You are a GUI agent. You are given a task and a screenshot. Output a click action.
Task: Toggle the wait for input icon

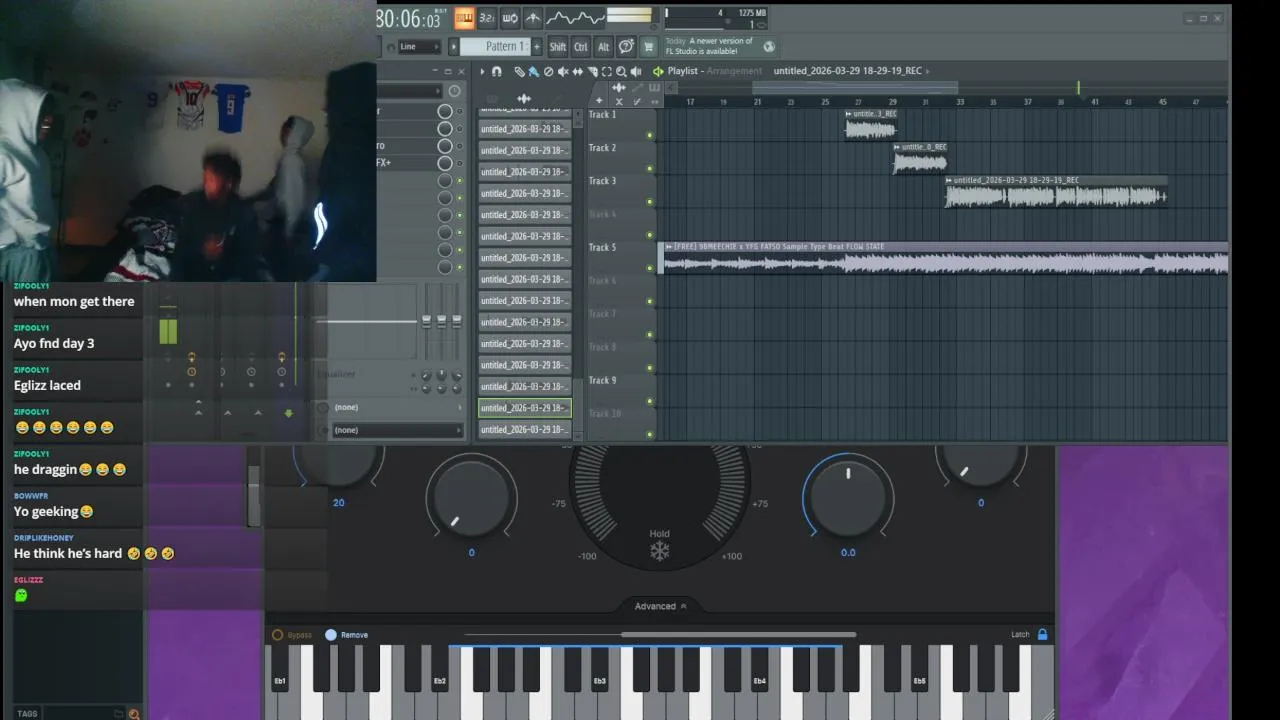[510, 18]
